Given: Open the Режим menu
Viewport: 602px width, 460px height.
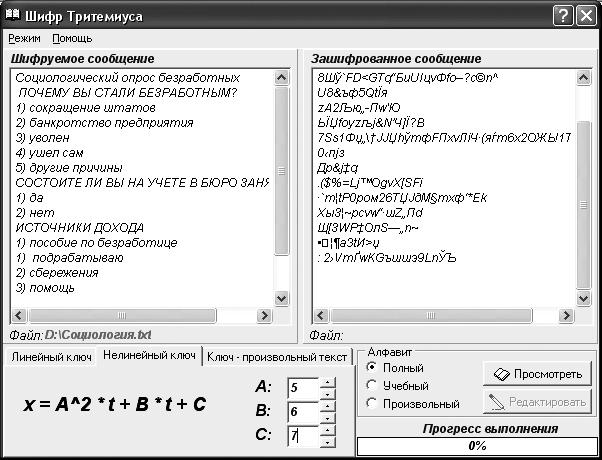Looking at the screenshot, I should pos(24,38).
